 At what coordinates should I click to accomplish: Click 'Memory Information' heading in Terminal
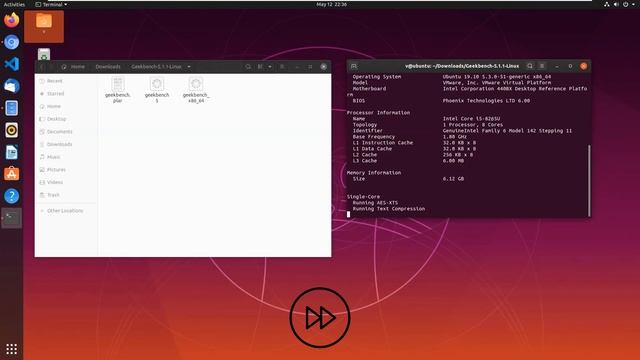tap(374, 173)
